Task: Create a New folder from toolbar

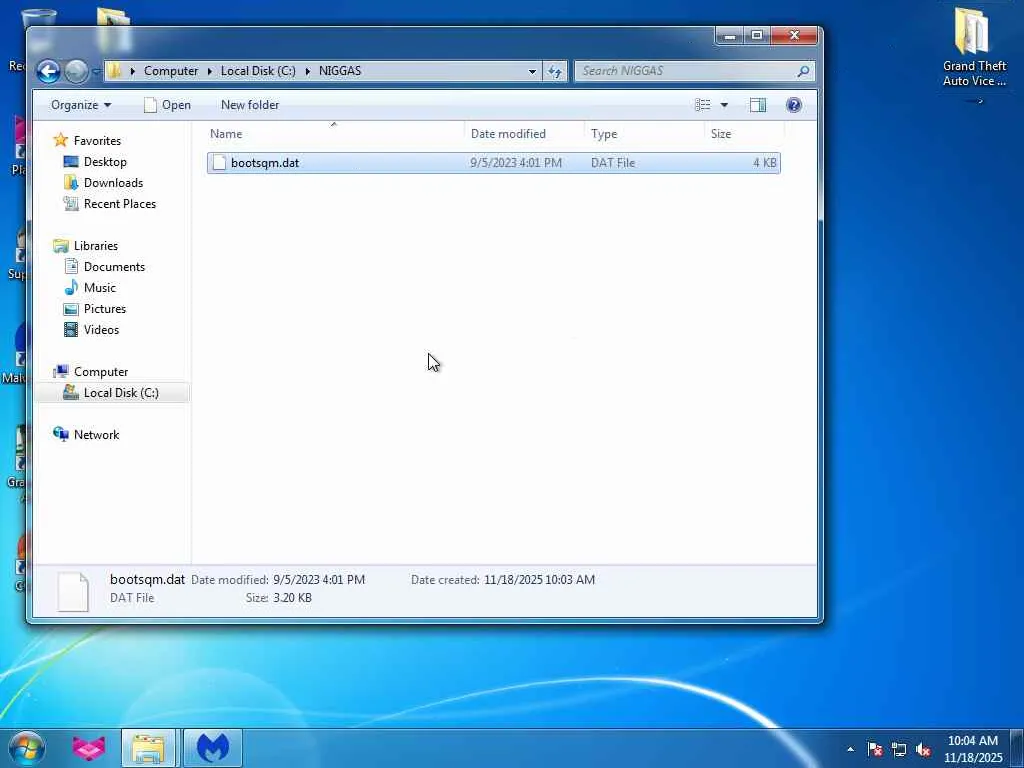Action: click(x=249, y=105)
